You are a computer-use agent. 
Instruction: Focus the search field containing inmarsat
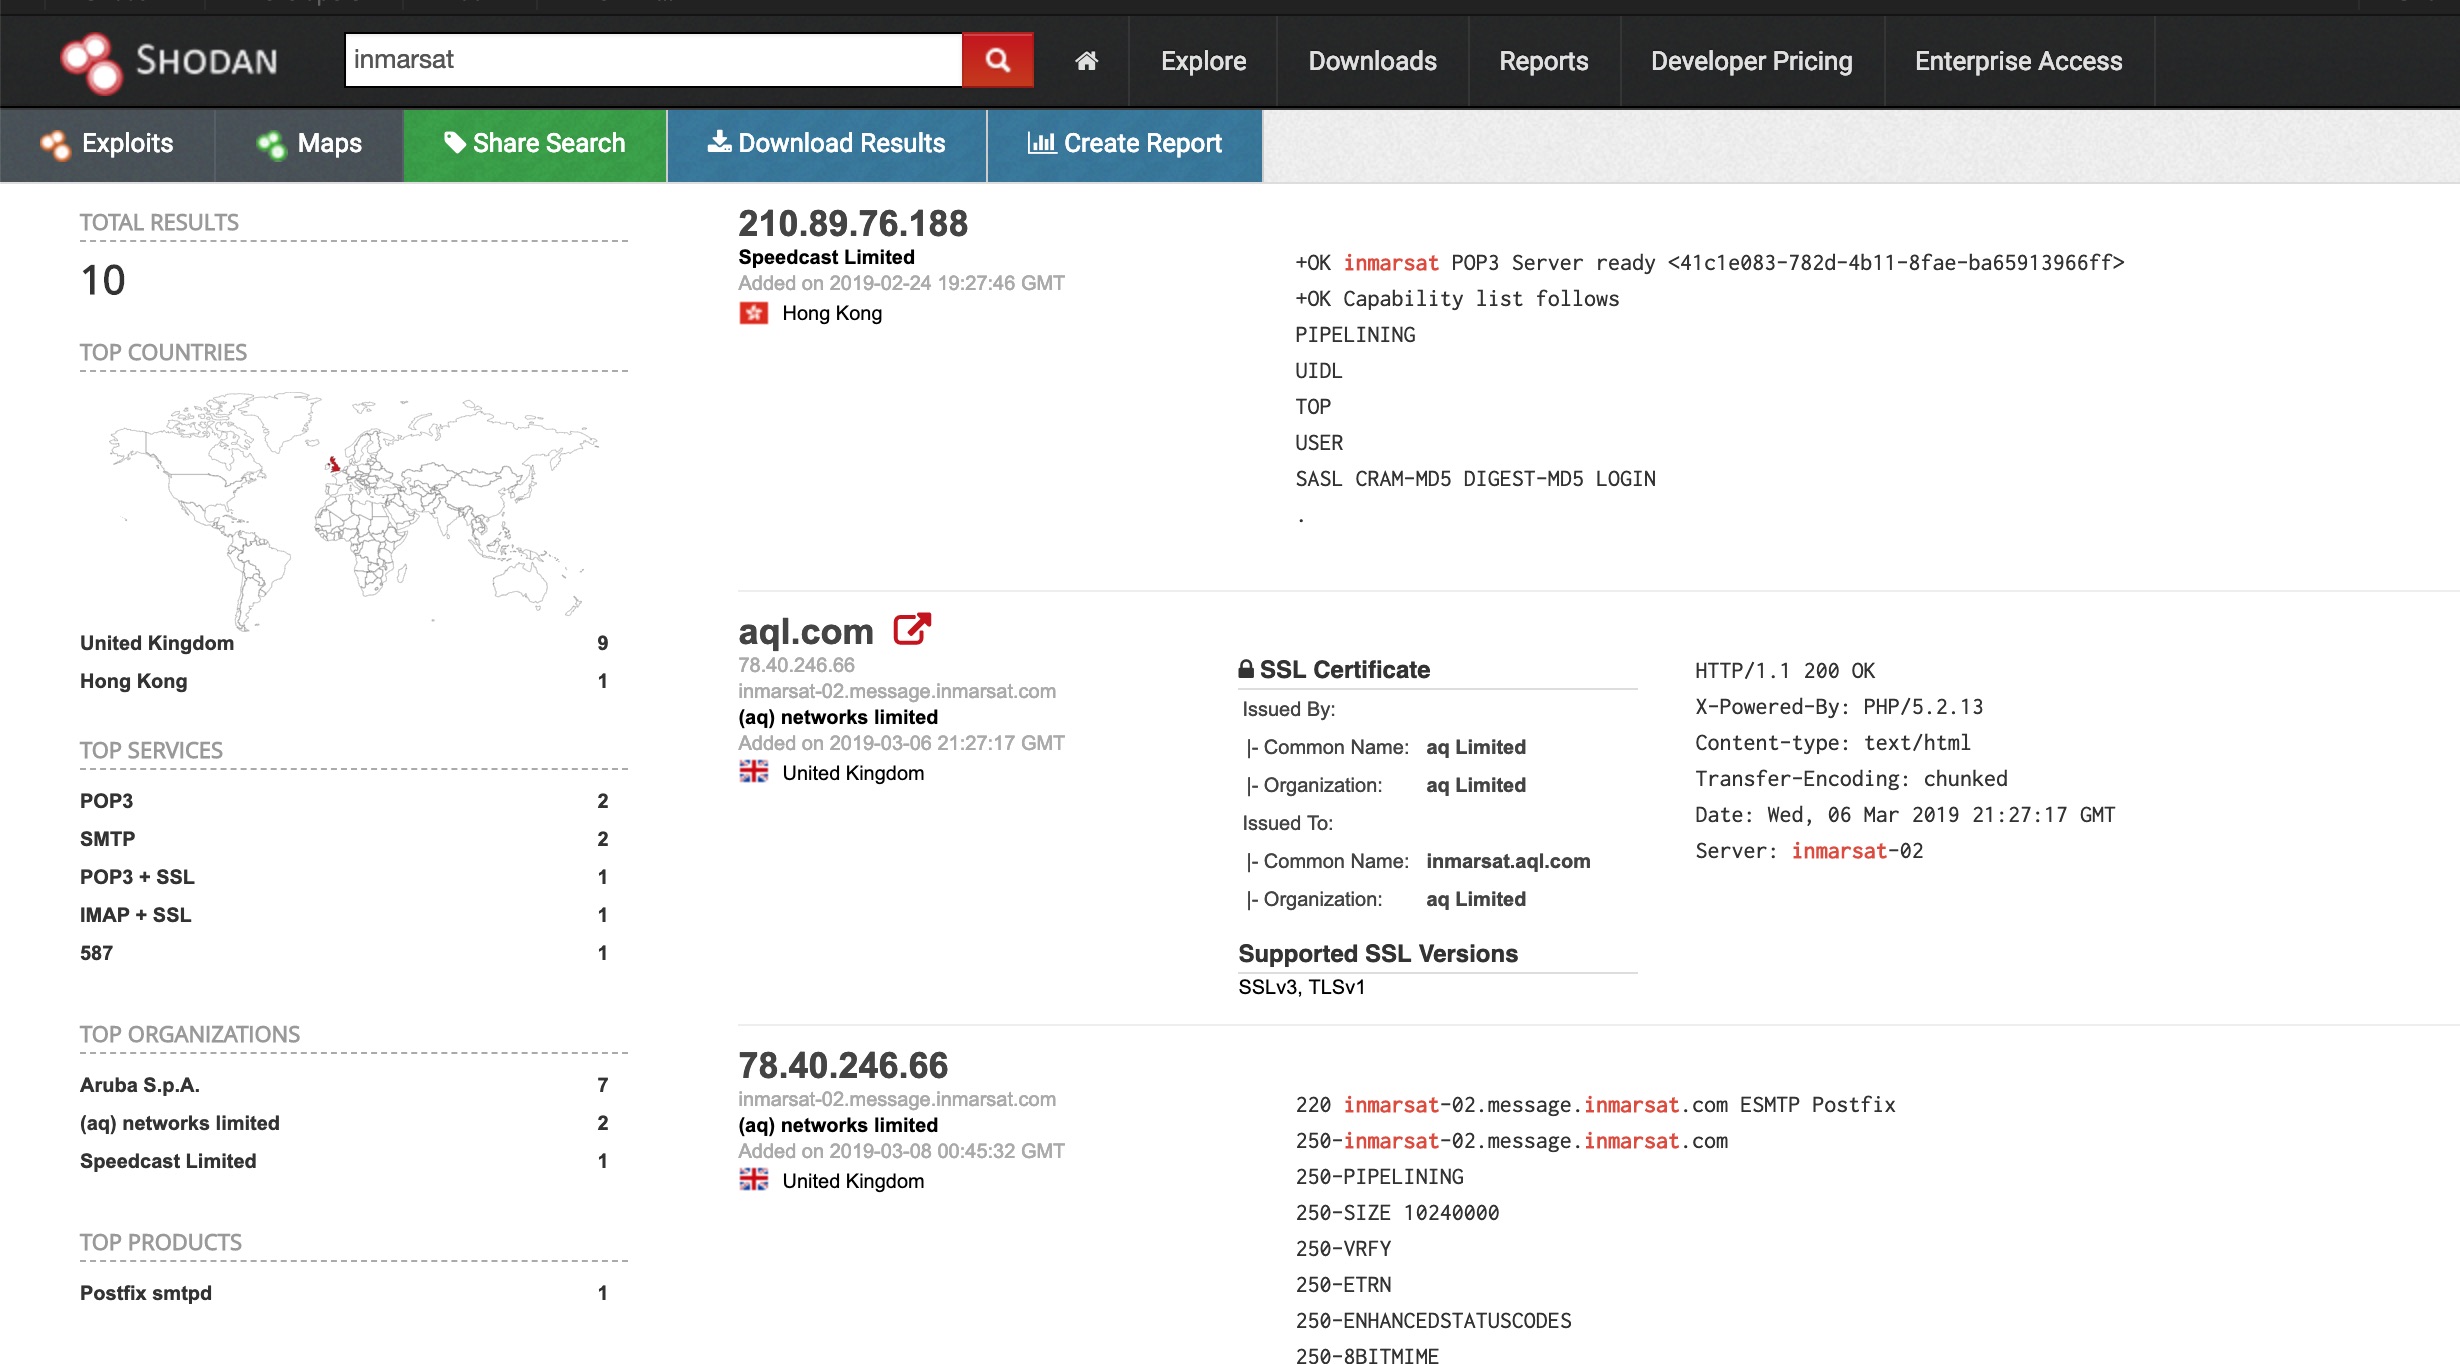click(x=653, y=60)
